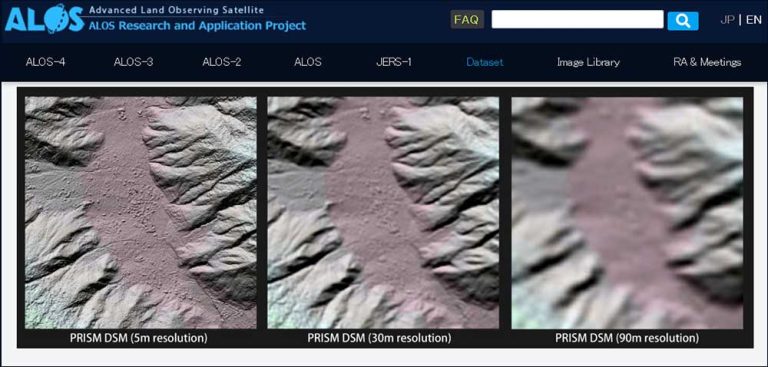This screenshot has width=768, height=367.
Task: Switch language to EN
Action: 754,20
